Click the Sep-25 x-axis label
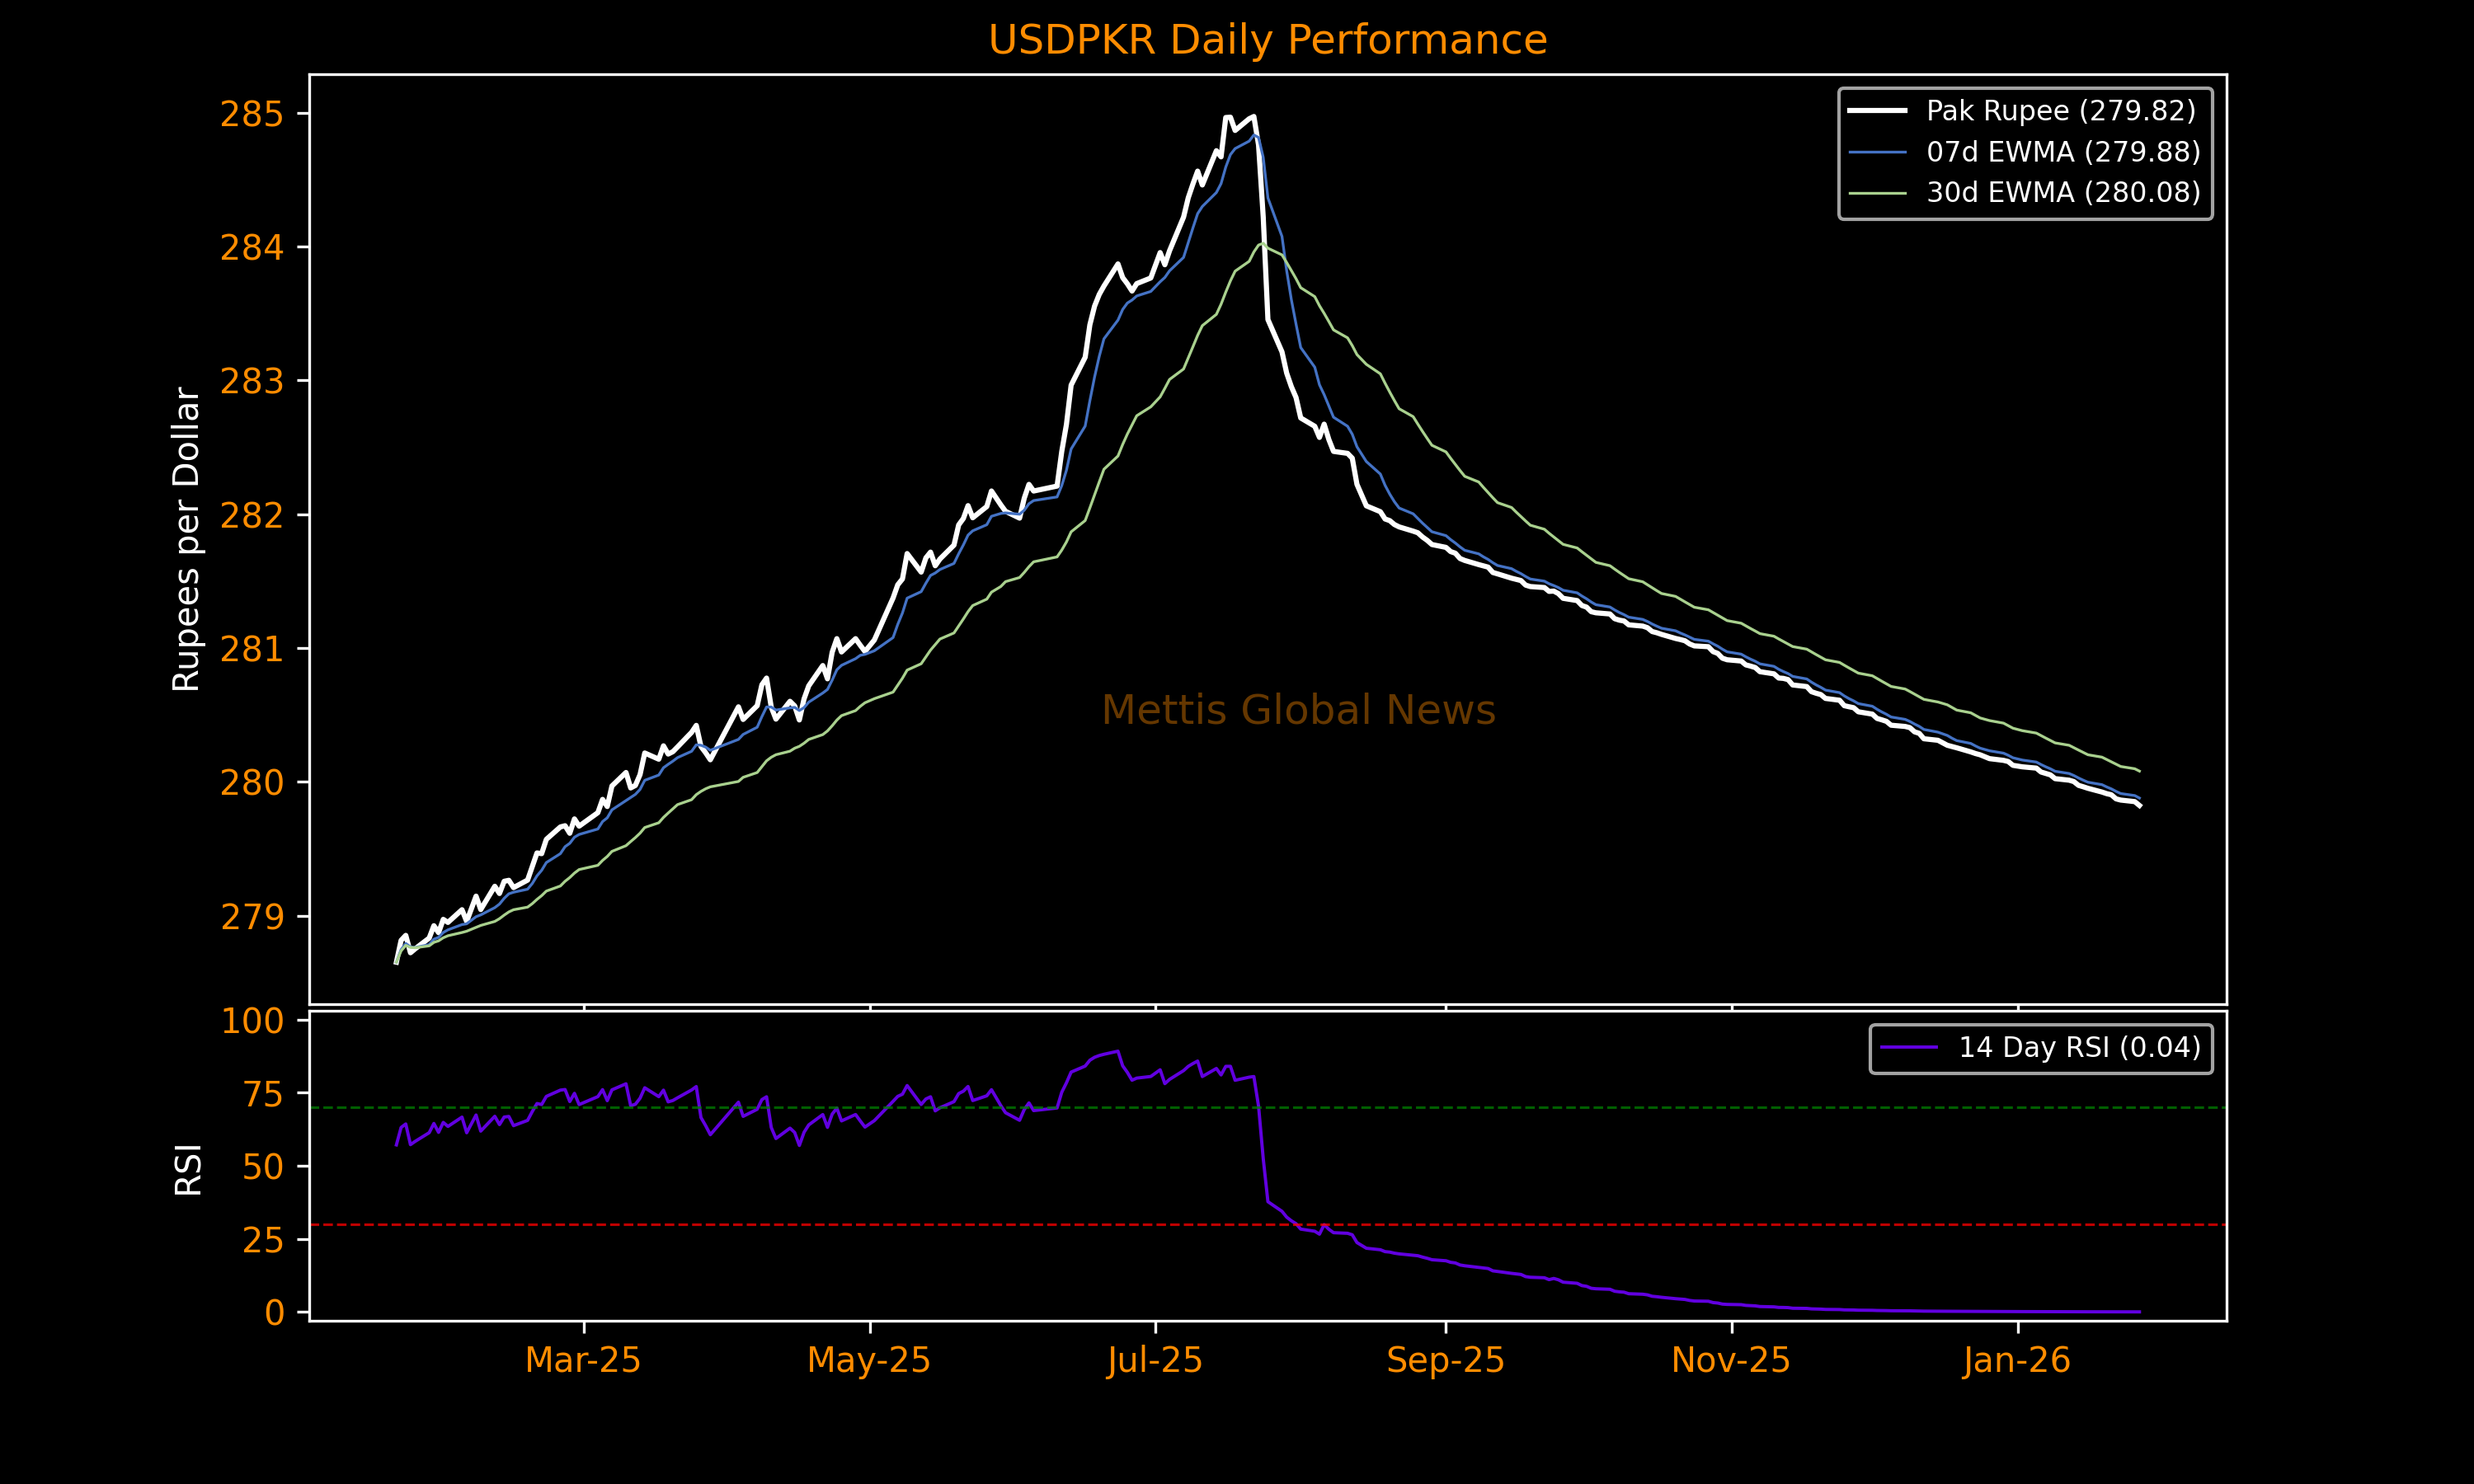 pyautogui.click(x=1445, y=1361)
